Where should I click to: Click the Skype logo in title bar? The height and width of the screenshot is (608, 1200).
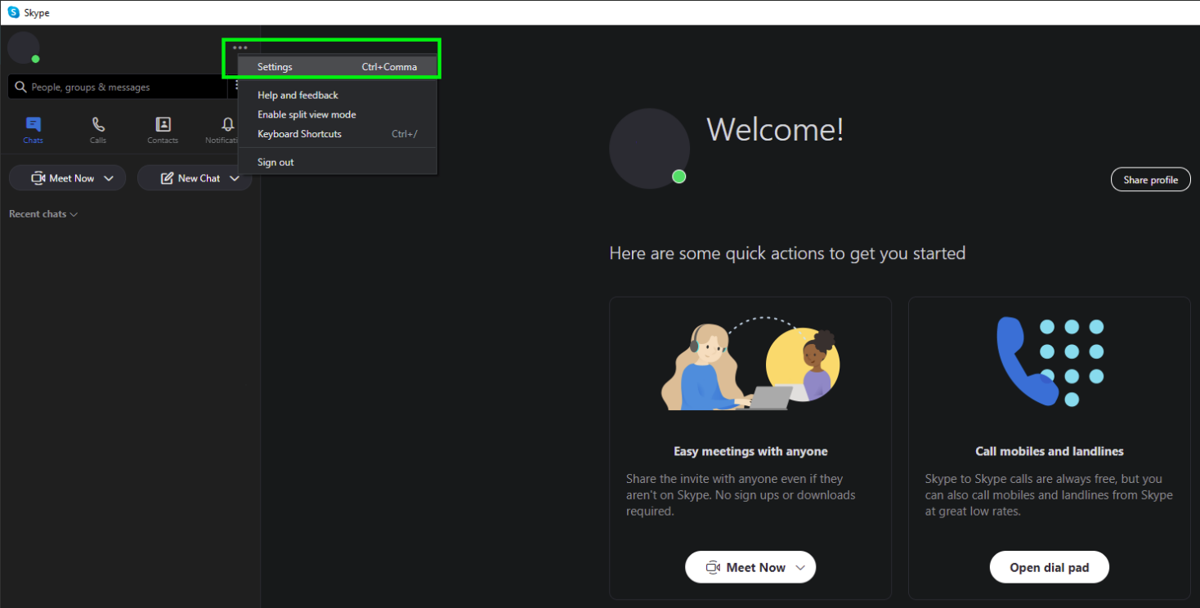click(13, 12)
